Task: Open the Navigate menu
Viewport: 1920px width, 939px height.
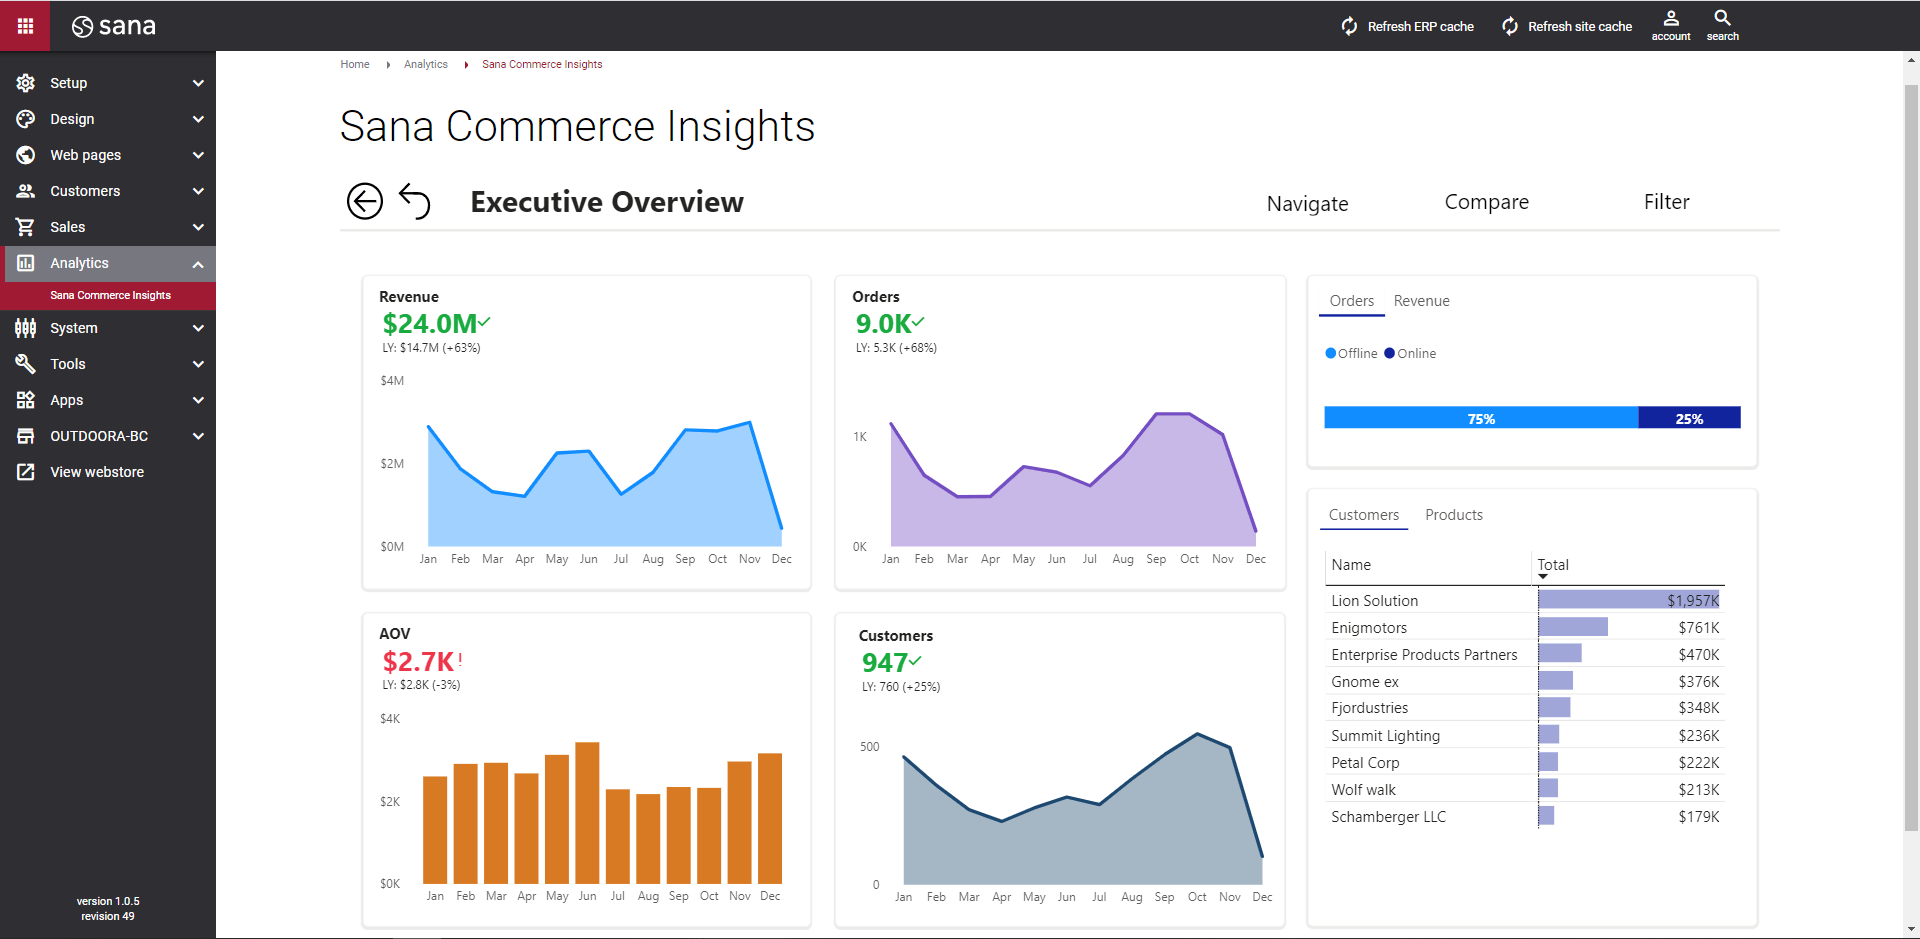Action: (x=1307, y=204)
